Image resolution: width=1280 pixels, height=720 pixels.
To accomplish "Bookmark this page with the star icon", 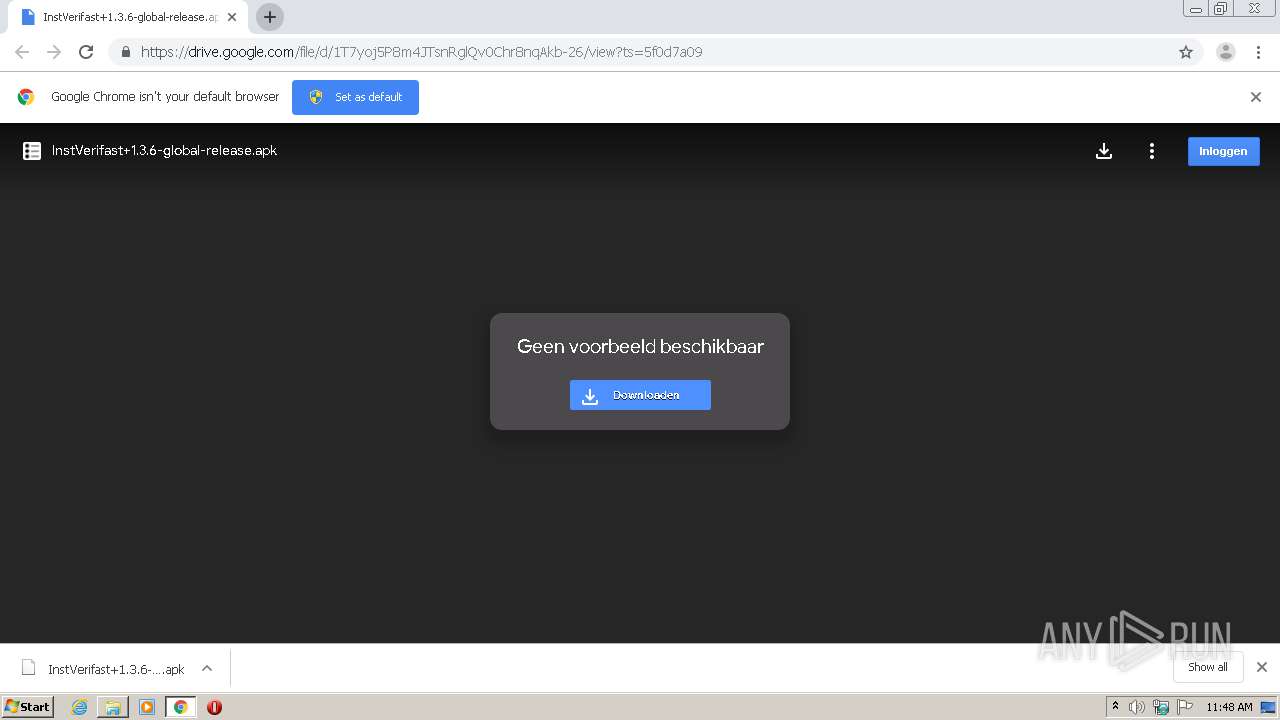I will (x=1186, y=52).
